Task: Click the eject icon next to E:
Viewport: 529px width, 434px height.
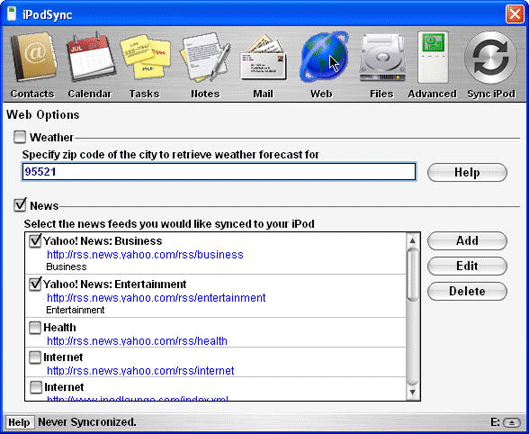Action: tap(512, 423)
